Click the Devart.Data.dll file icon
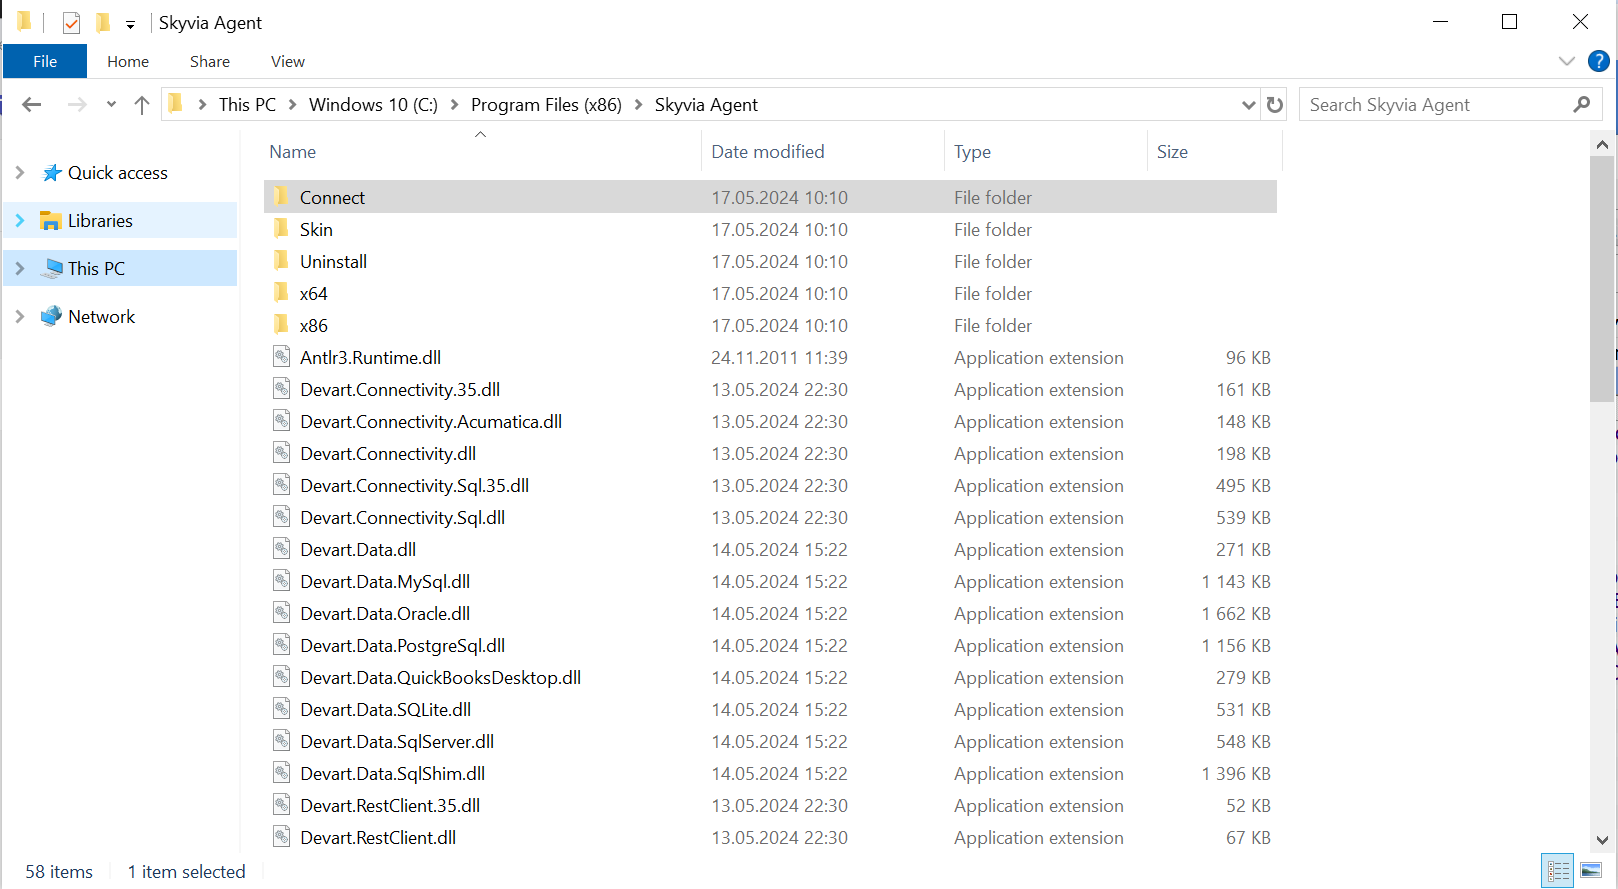Screen dimensions: 1618x889 coord(282,549)
